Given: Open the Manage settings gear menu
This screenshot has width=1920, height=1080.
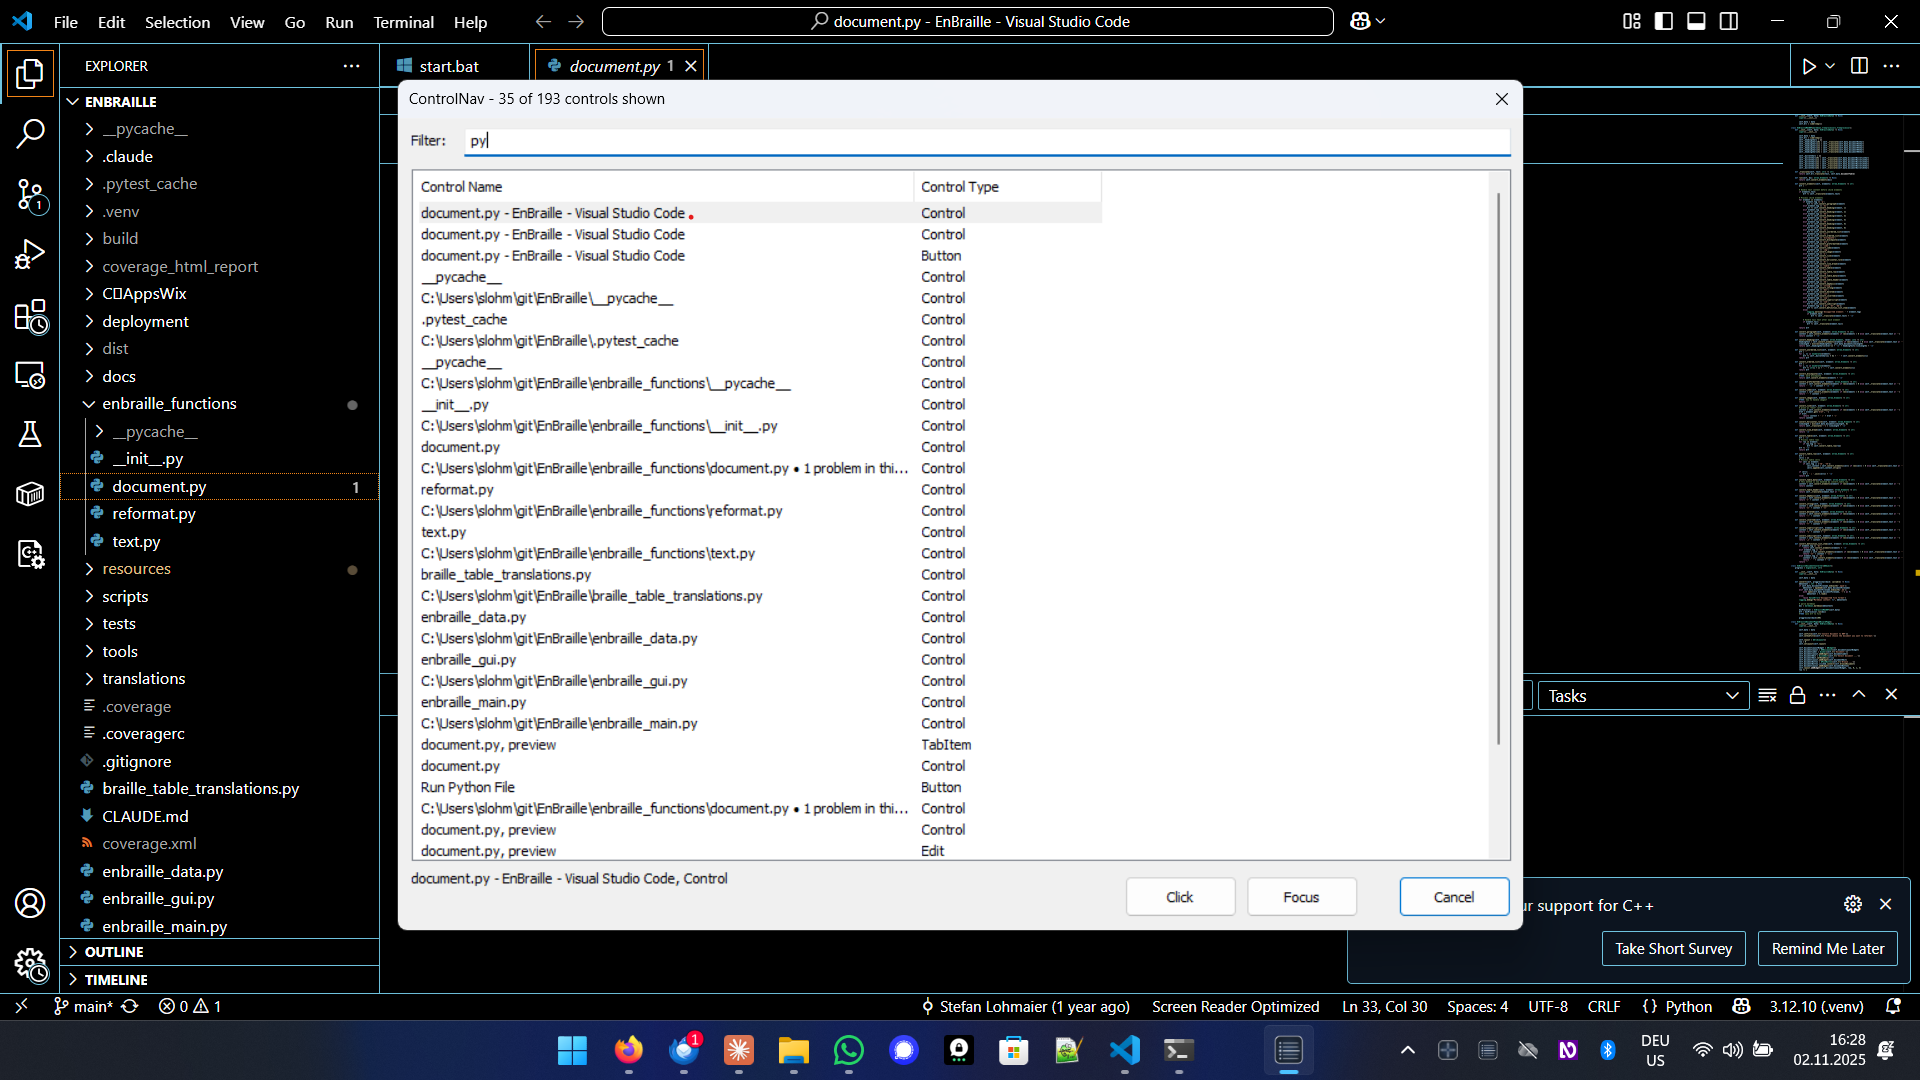Looking at the screenshot, I should (30, 965).
